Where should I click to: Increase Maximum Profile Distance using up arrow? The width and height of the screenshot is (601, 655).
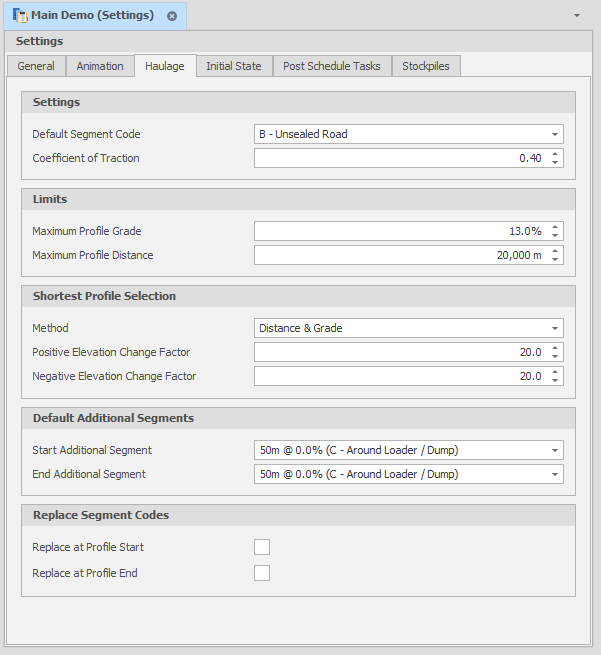[x=556, y=251]
